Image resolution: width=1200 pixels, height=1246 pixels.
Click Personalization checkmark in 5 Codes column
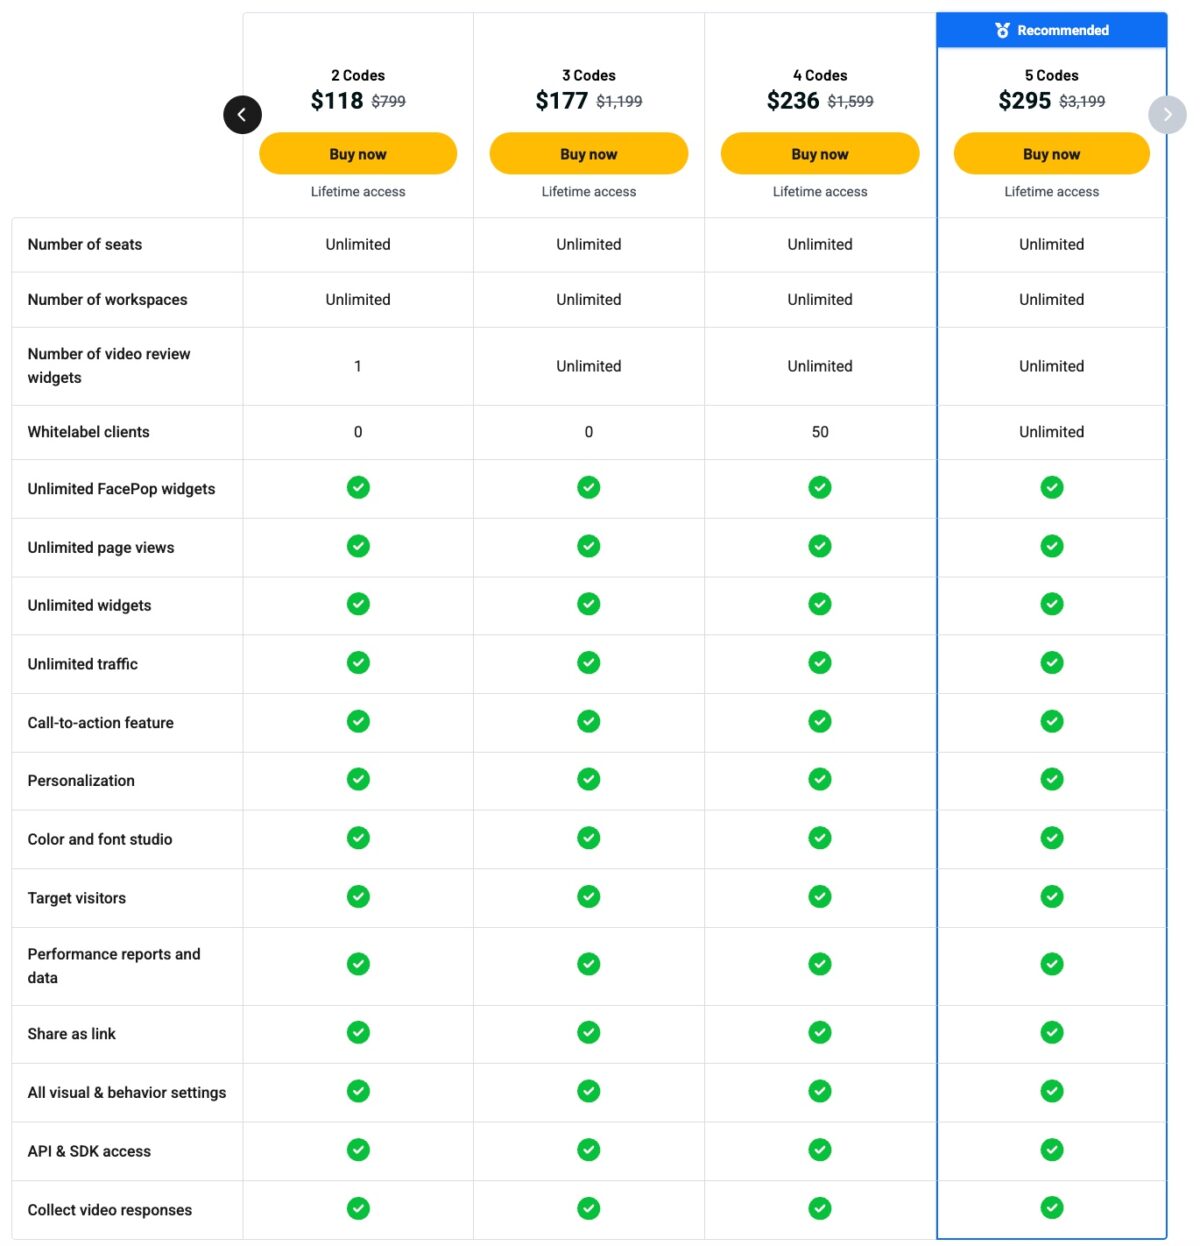point(1052,779)
